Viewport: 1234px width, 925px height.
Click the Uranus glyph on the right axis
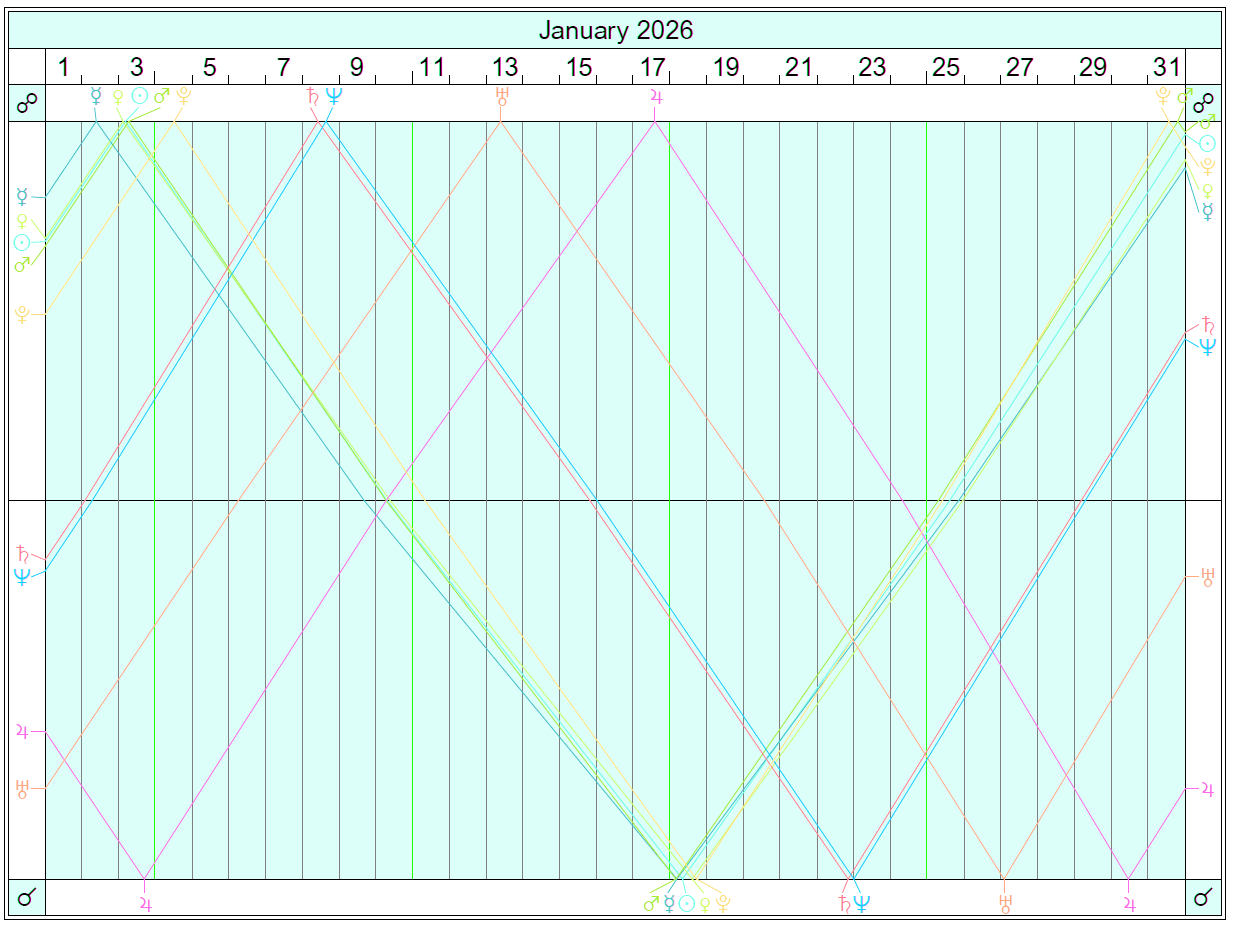[1208, 575]
